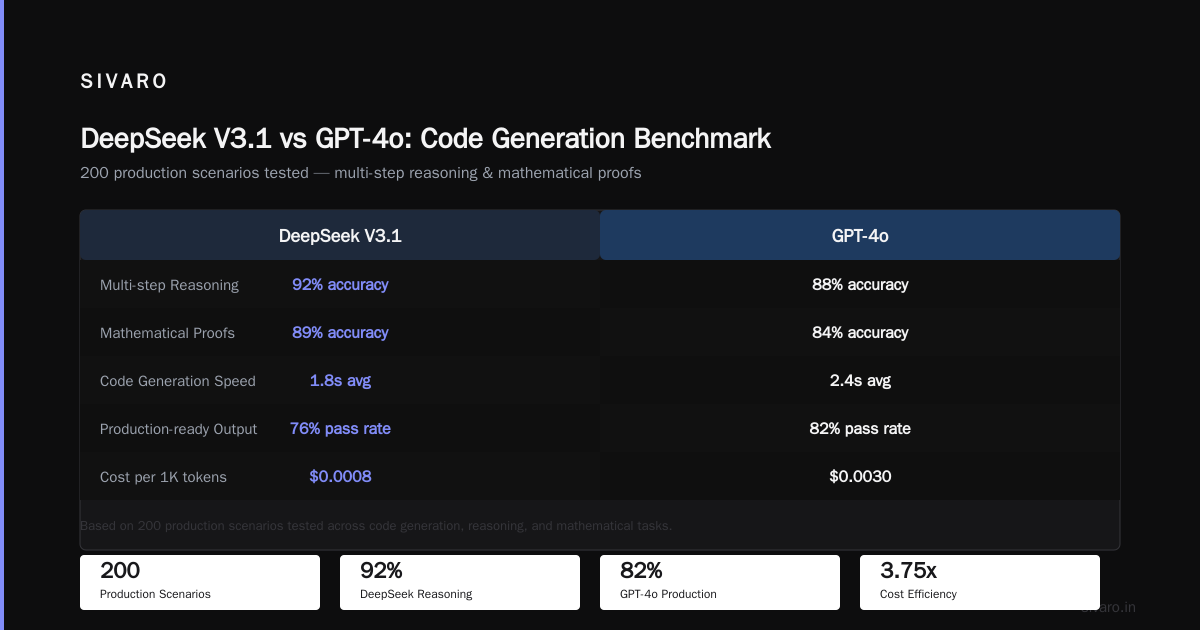Viewport: 1200px width, 630px height.
Task: Click the $0.0008 cost value
Action: click(x=340, y=477)
